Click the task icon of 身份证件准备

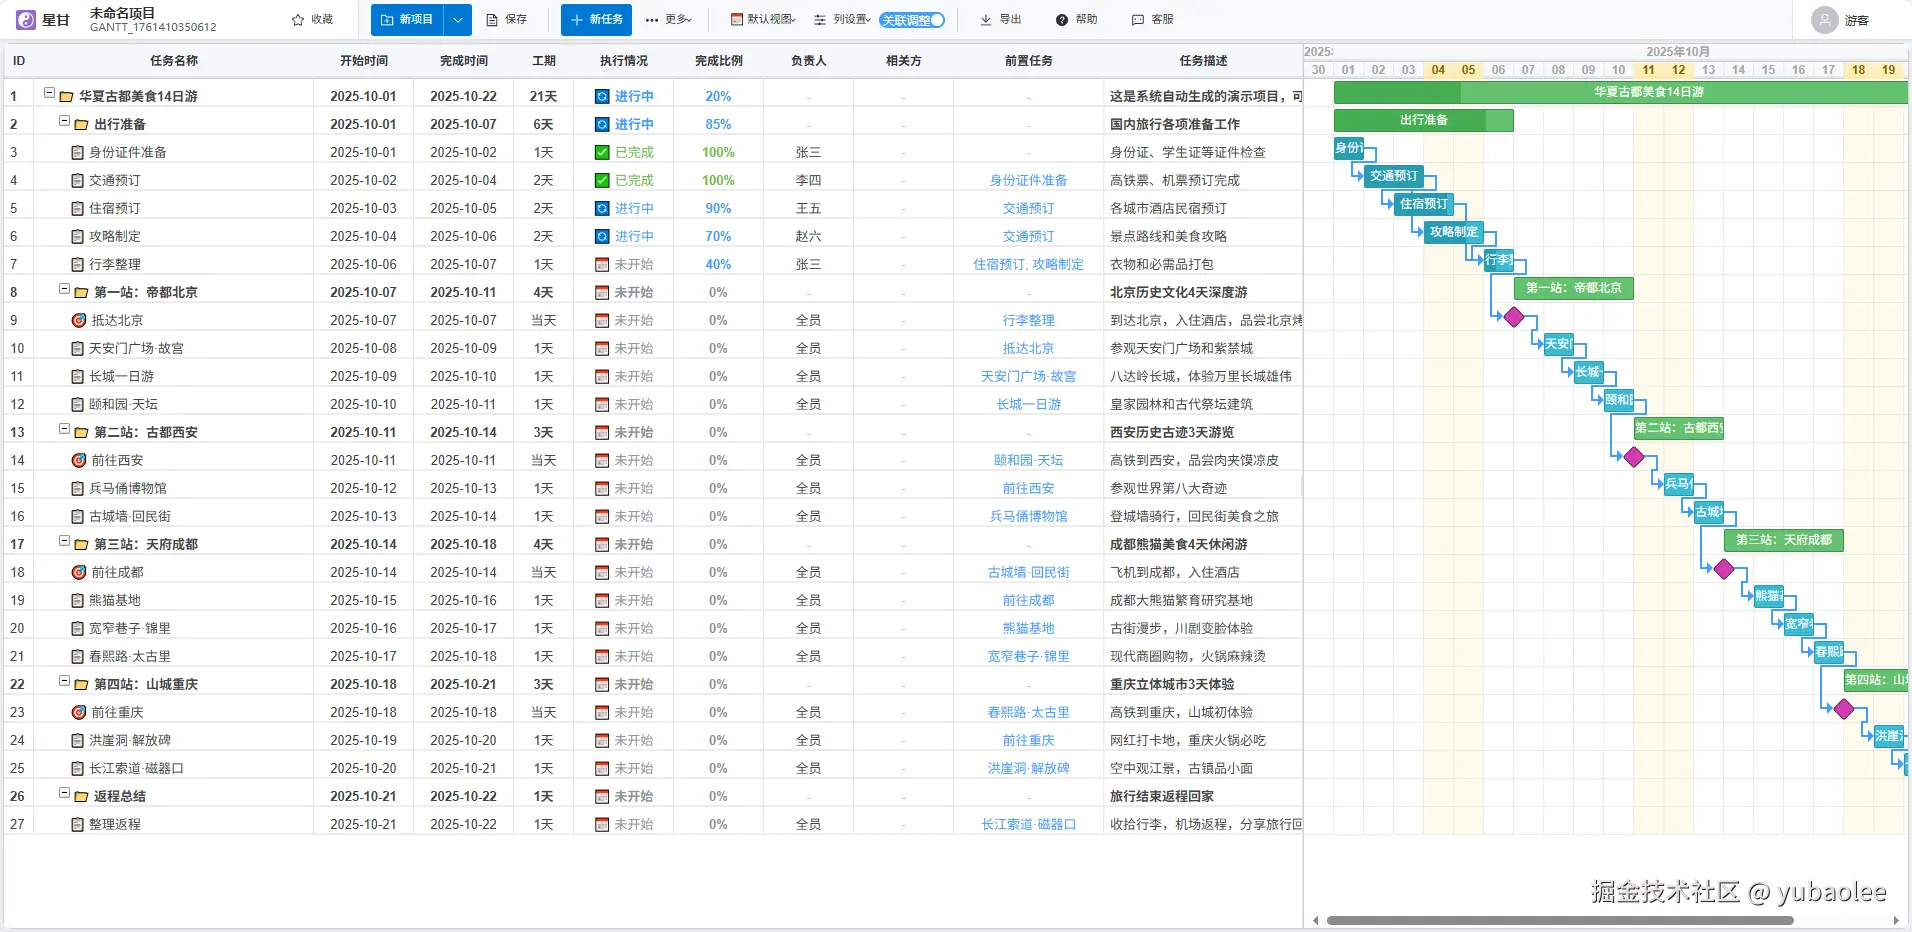pos(78,153)
